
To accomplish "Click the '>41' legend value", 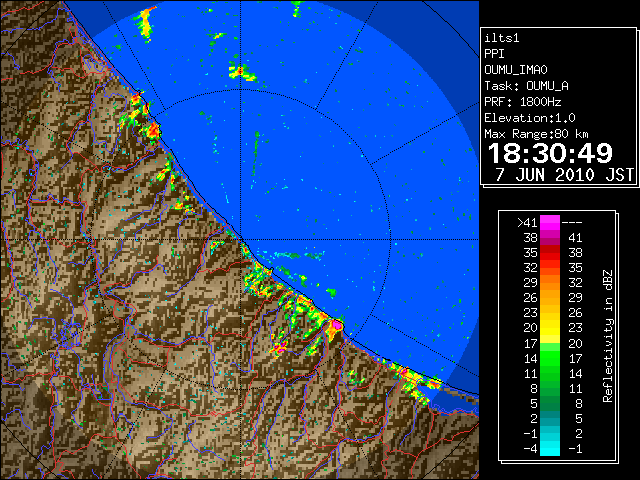I will (x=527, y=223).
